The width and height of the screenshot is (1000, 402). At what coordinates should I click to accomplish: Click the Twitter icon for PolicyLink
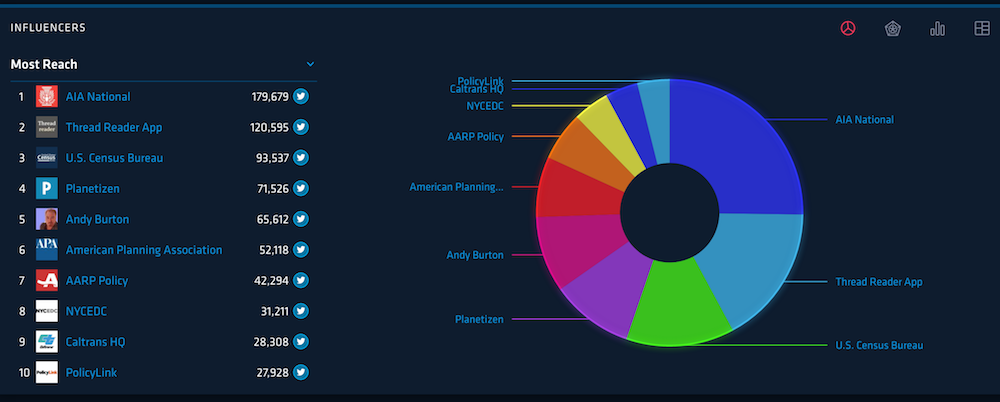point(301,372)
